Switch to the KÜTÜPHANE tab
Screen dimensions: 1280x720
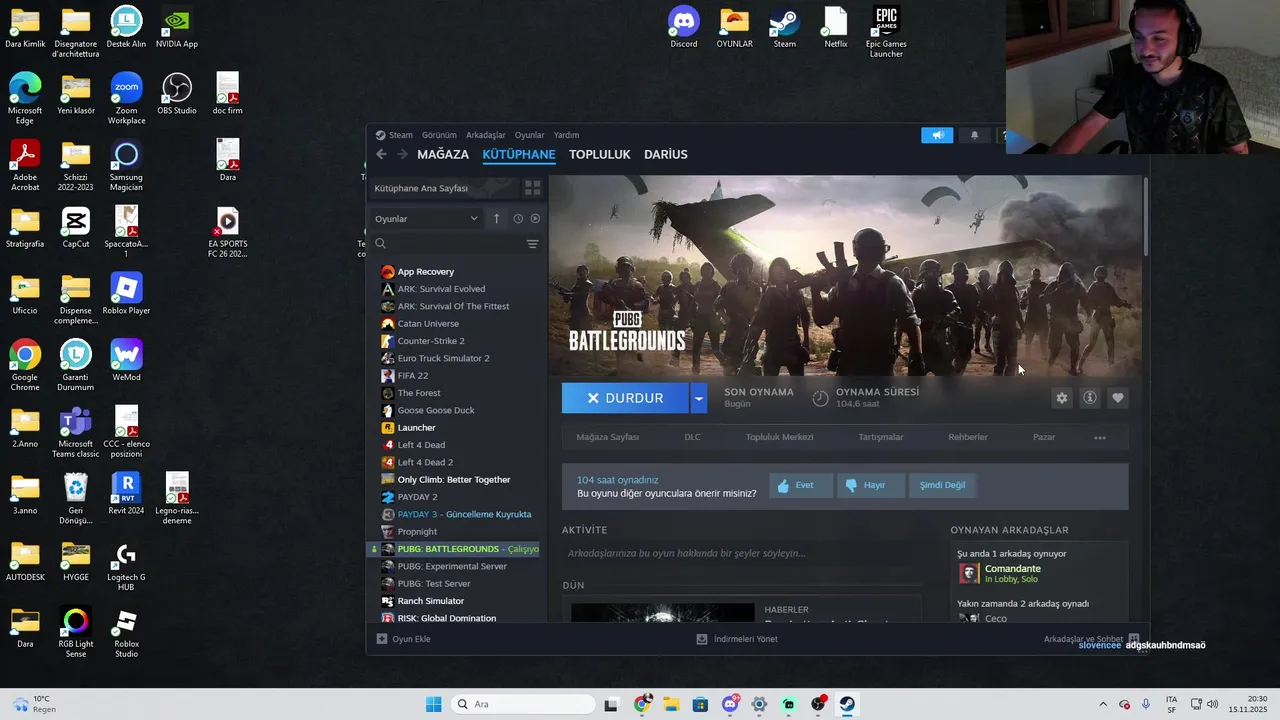(x=519, y=154)
